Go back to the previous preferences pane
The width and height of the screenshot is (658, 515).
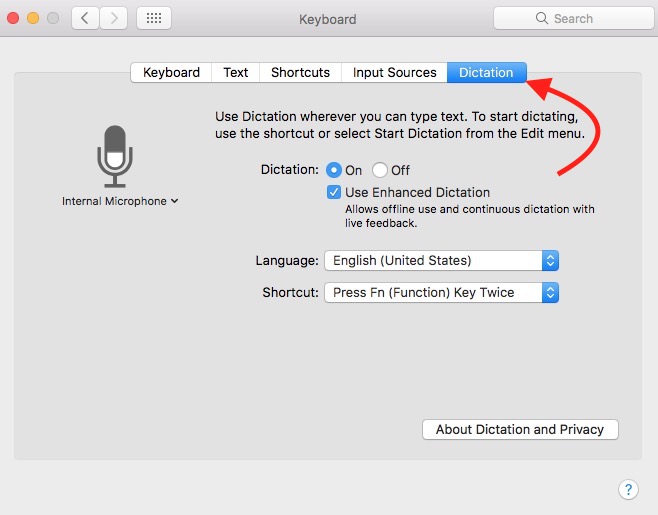85,18
